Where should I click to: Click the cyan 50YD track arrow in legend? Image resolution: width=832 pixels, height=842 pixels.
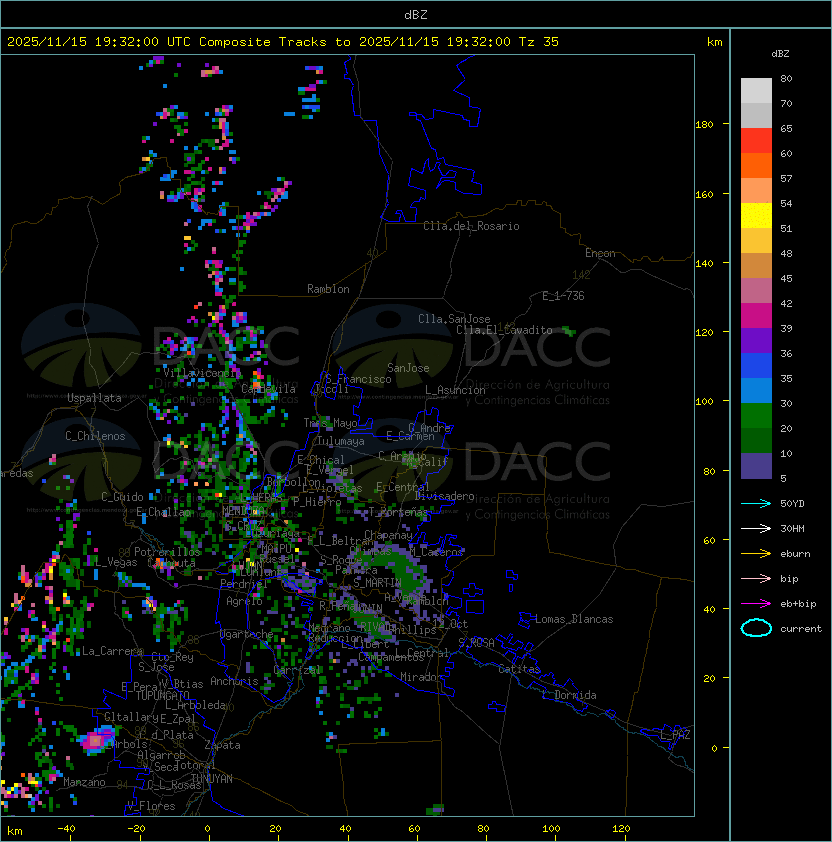click(x=756, y=503)
